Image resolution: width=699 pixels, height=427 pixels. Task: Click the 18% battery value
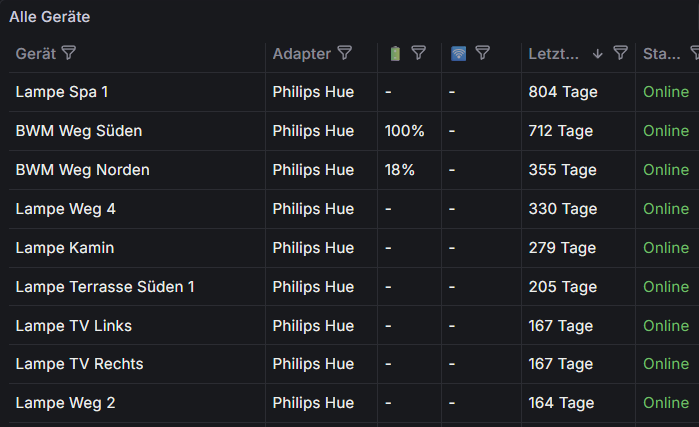pyautogui.click(x=400, y=170)
